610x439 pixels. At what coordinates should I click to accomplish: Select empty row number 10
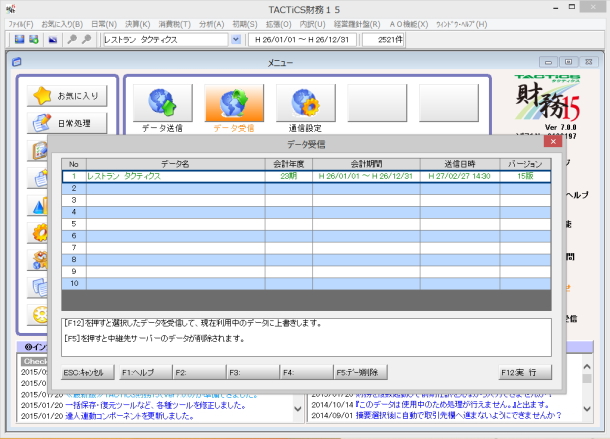click(x=306, y=283)
